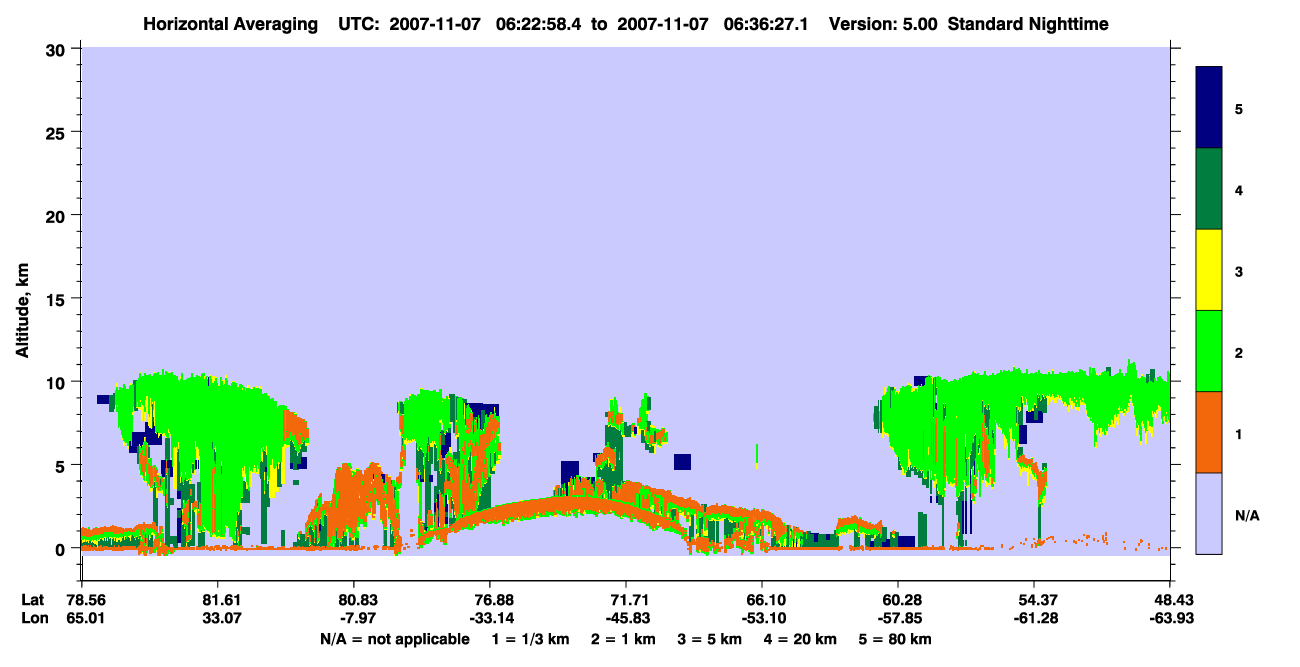Click 'Standard Nighttime' in the title
This screenshot has width=1300, height=667.
[x=1028, y=24]
